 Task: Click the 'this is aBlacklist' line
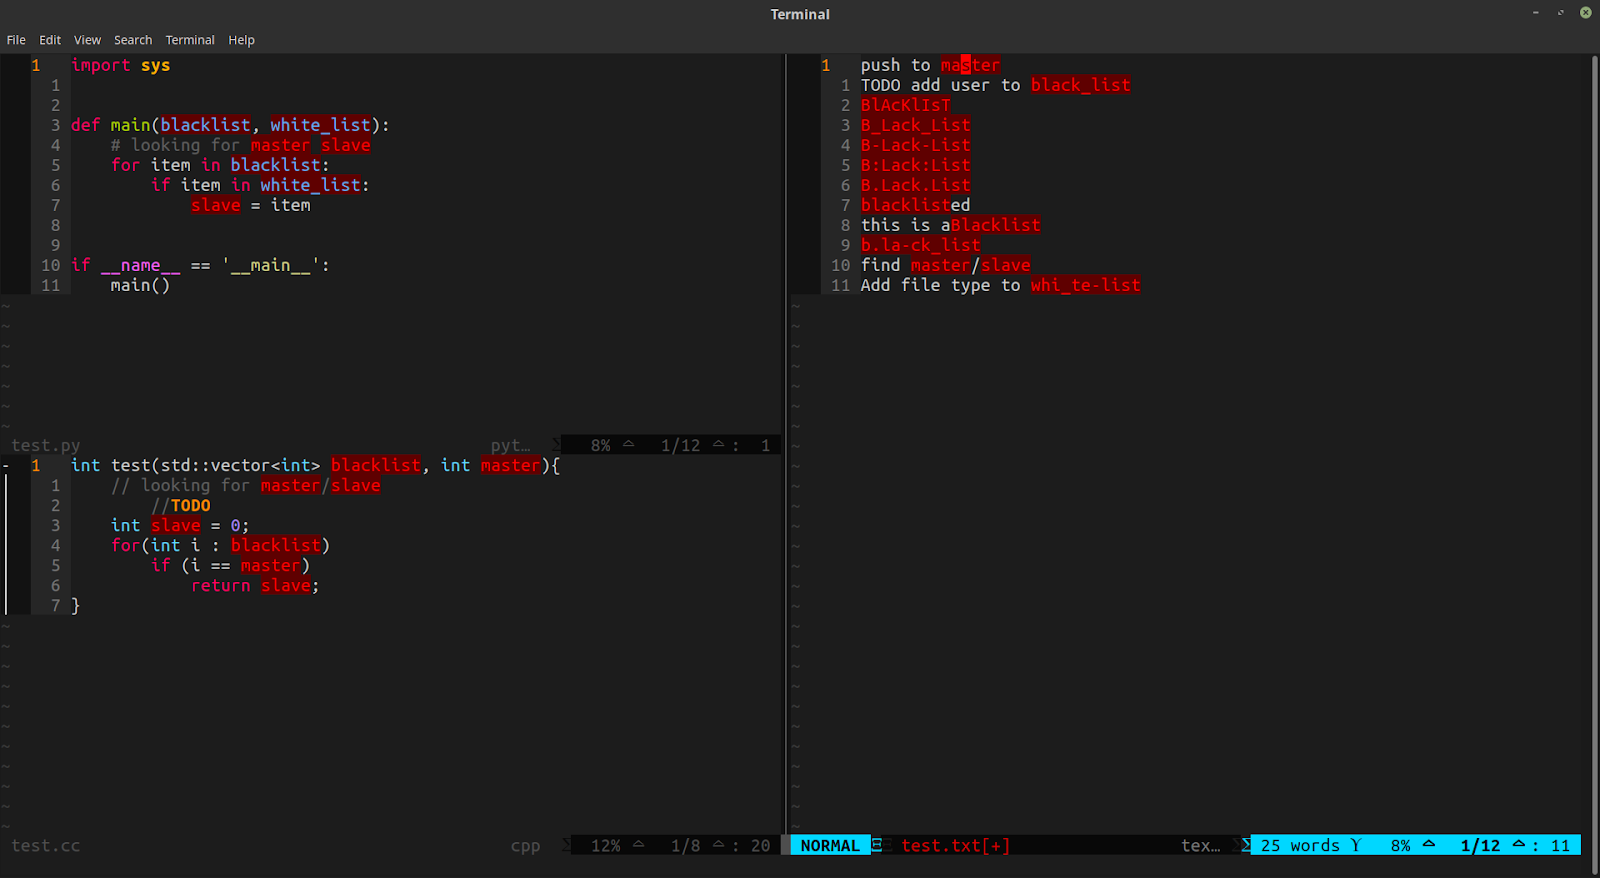click(951, 225)
